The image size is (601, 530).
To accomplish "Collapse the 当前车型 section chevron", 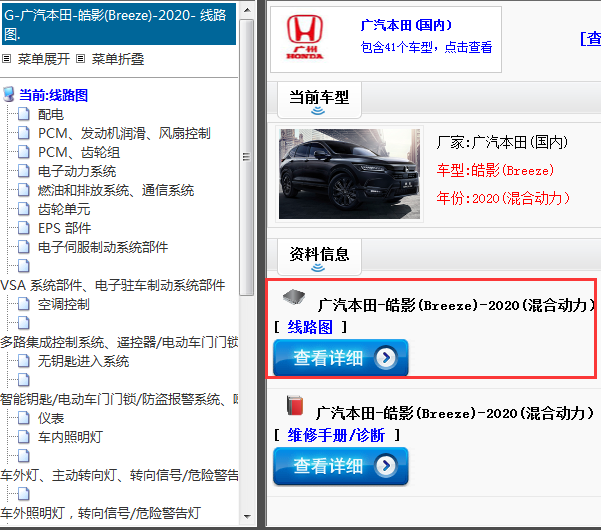I will click(318, 111).
